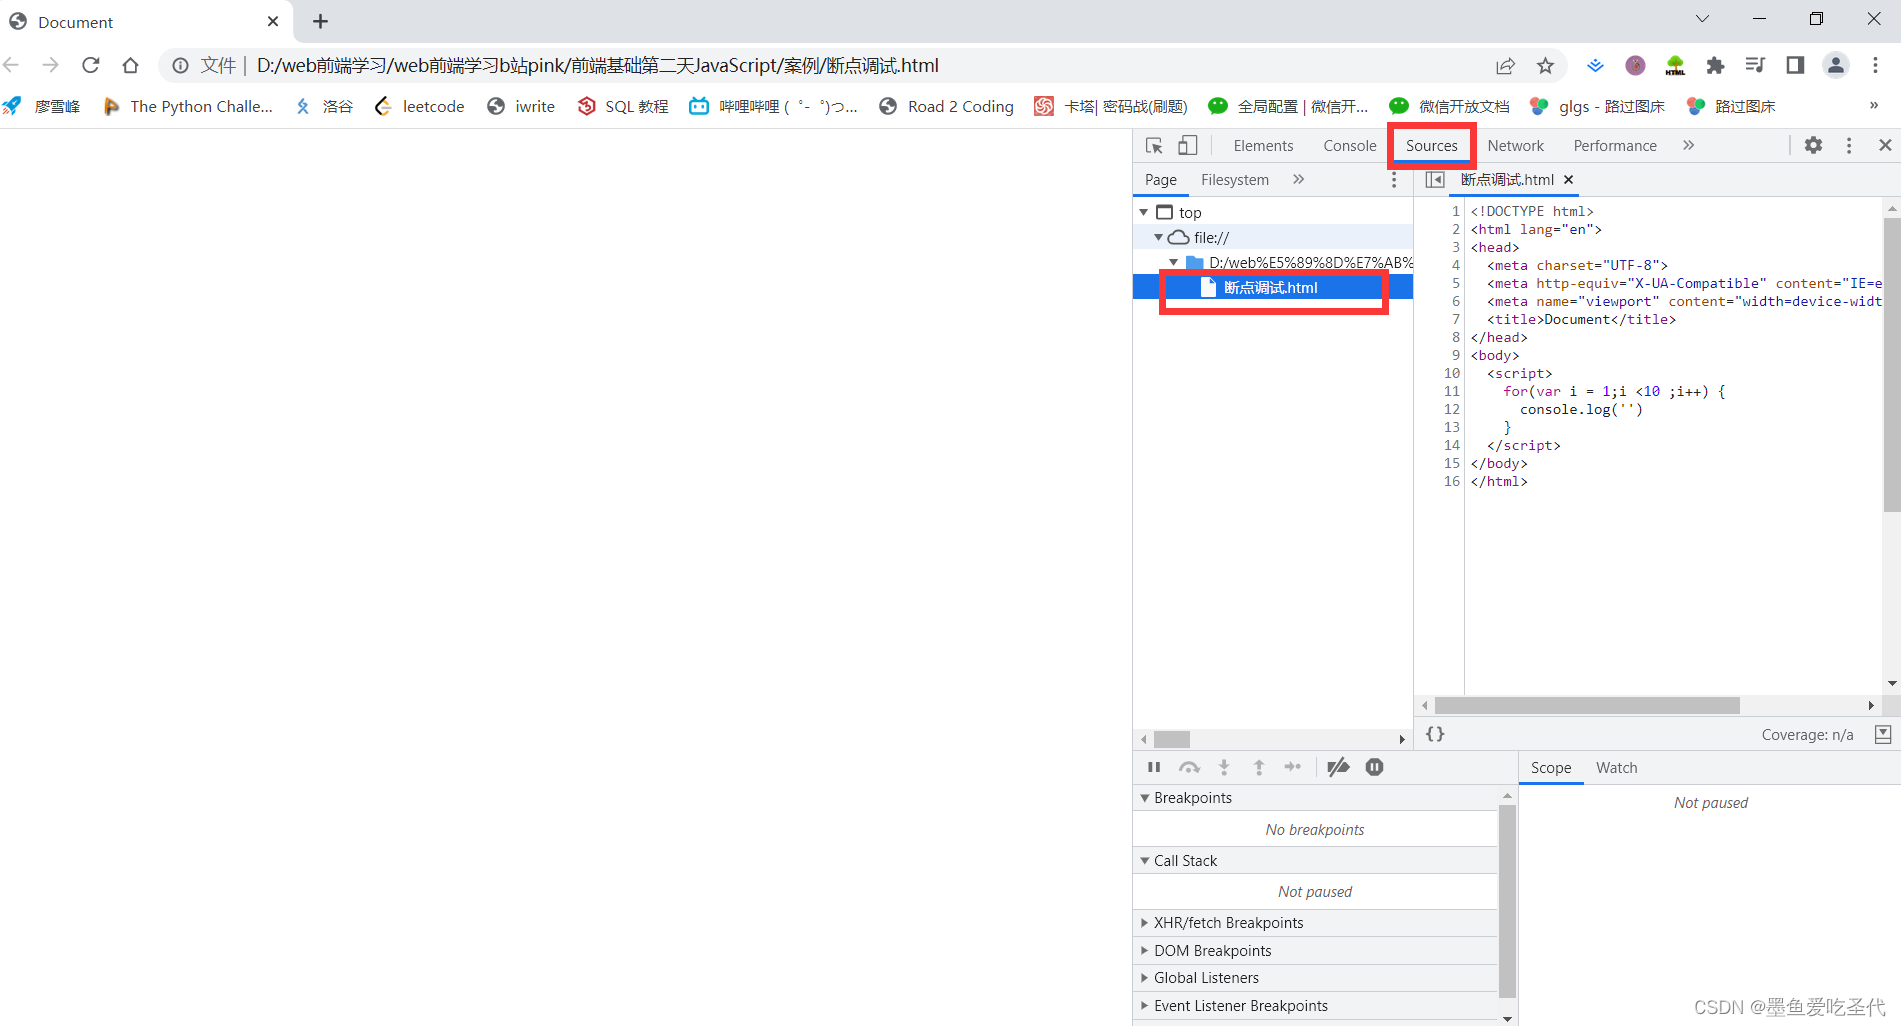Click the horizontal scrollbar under the code editor
The width and height of the screenshot is (1901, 1026).
click(1587, 706)
